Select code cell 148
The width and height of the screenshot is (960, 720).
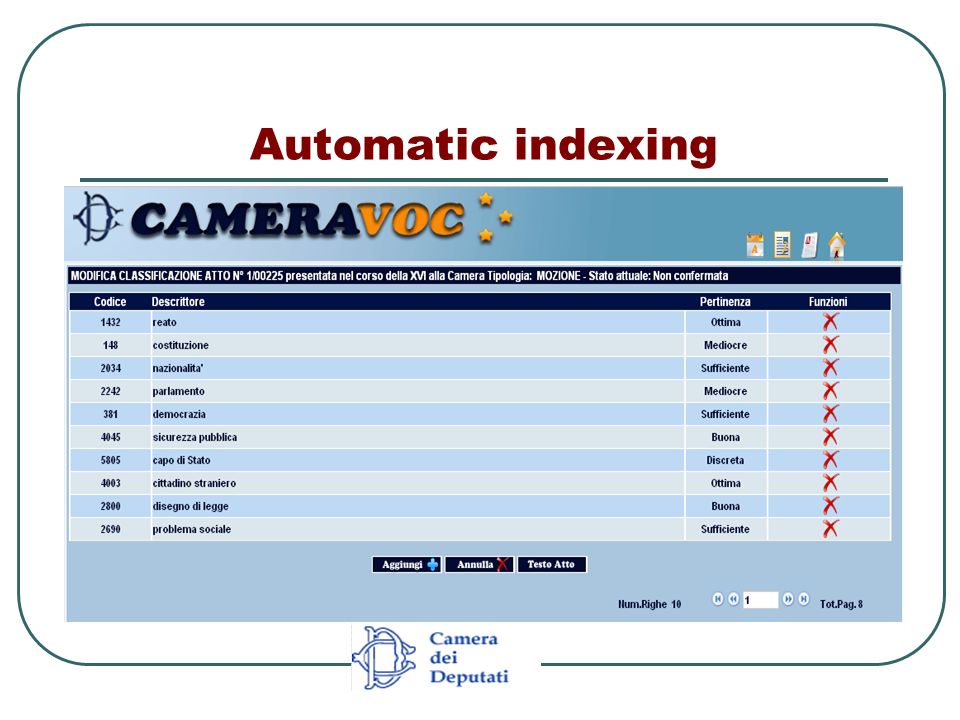pos(110,345)
